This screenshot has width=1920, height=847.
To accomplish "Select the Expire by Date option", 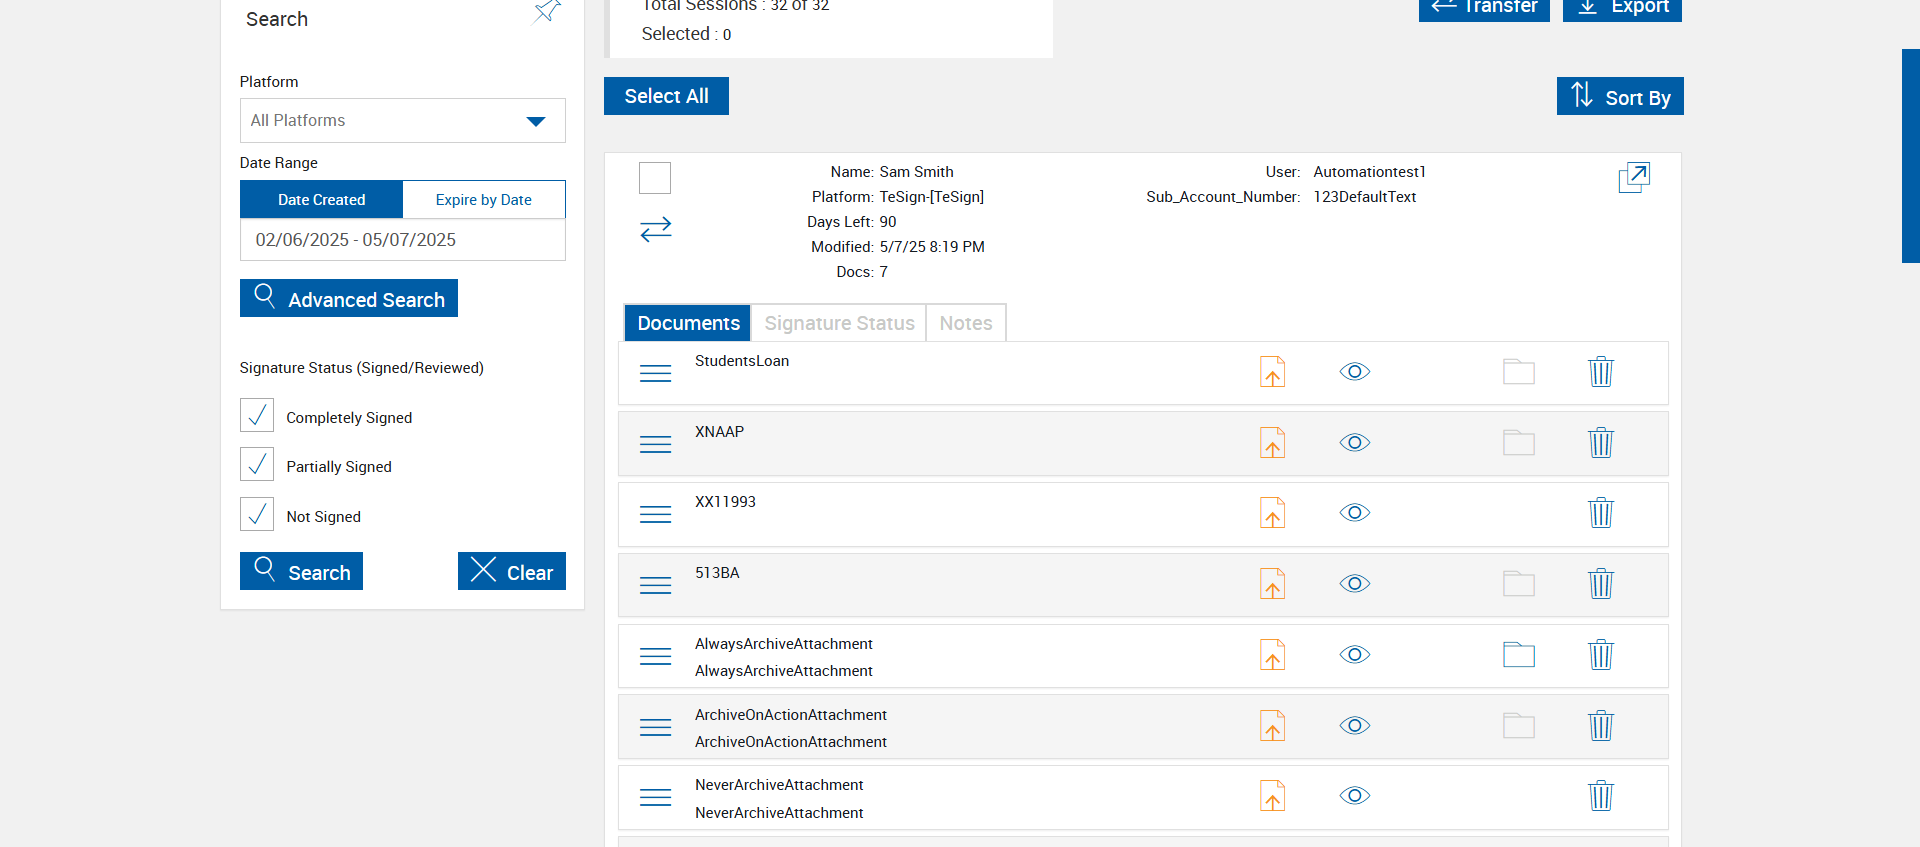I will pos(484,200).
